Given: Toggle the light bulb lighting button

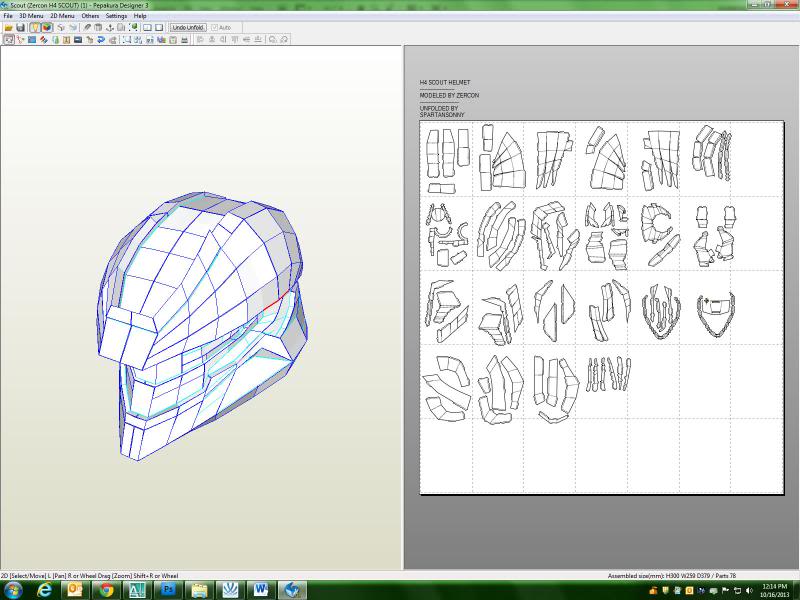Looking at the screenshot, I should 35,28.
